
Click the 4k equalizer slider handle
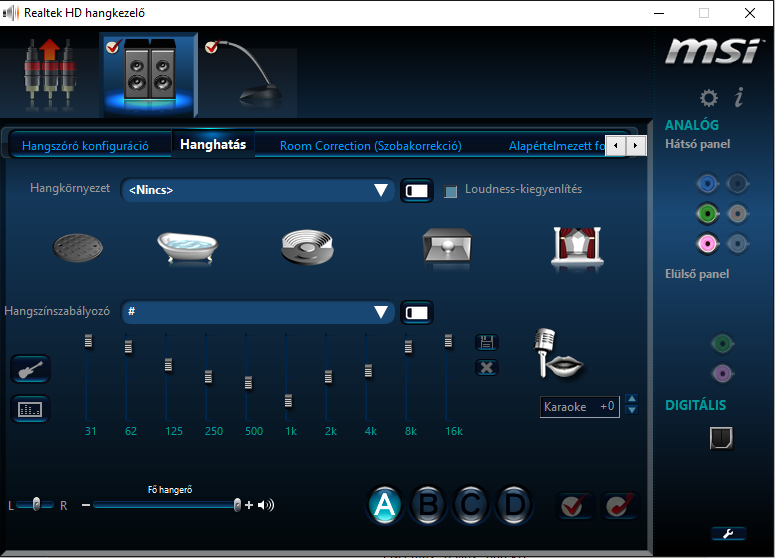point(368,371)
